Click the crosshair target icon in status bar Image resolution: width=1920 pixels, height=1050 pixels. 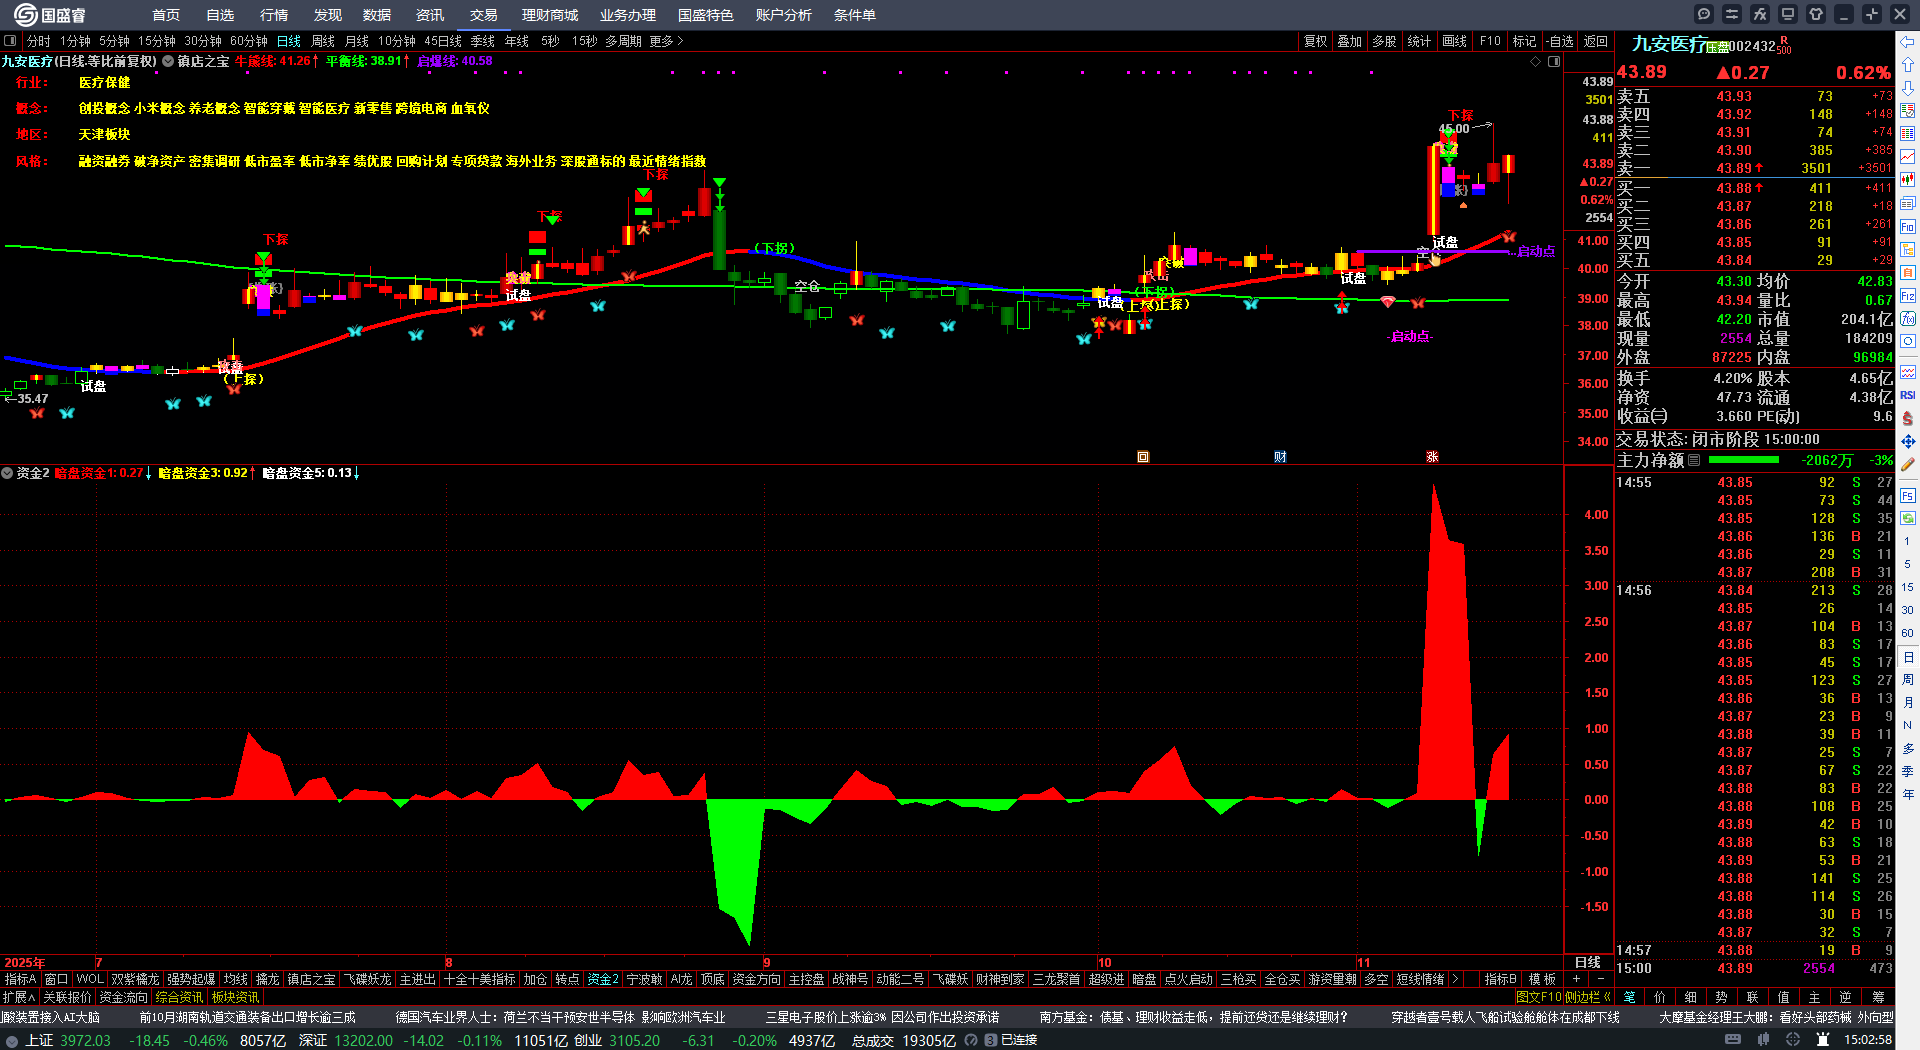click(1793, 1040)
